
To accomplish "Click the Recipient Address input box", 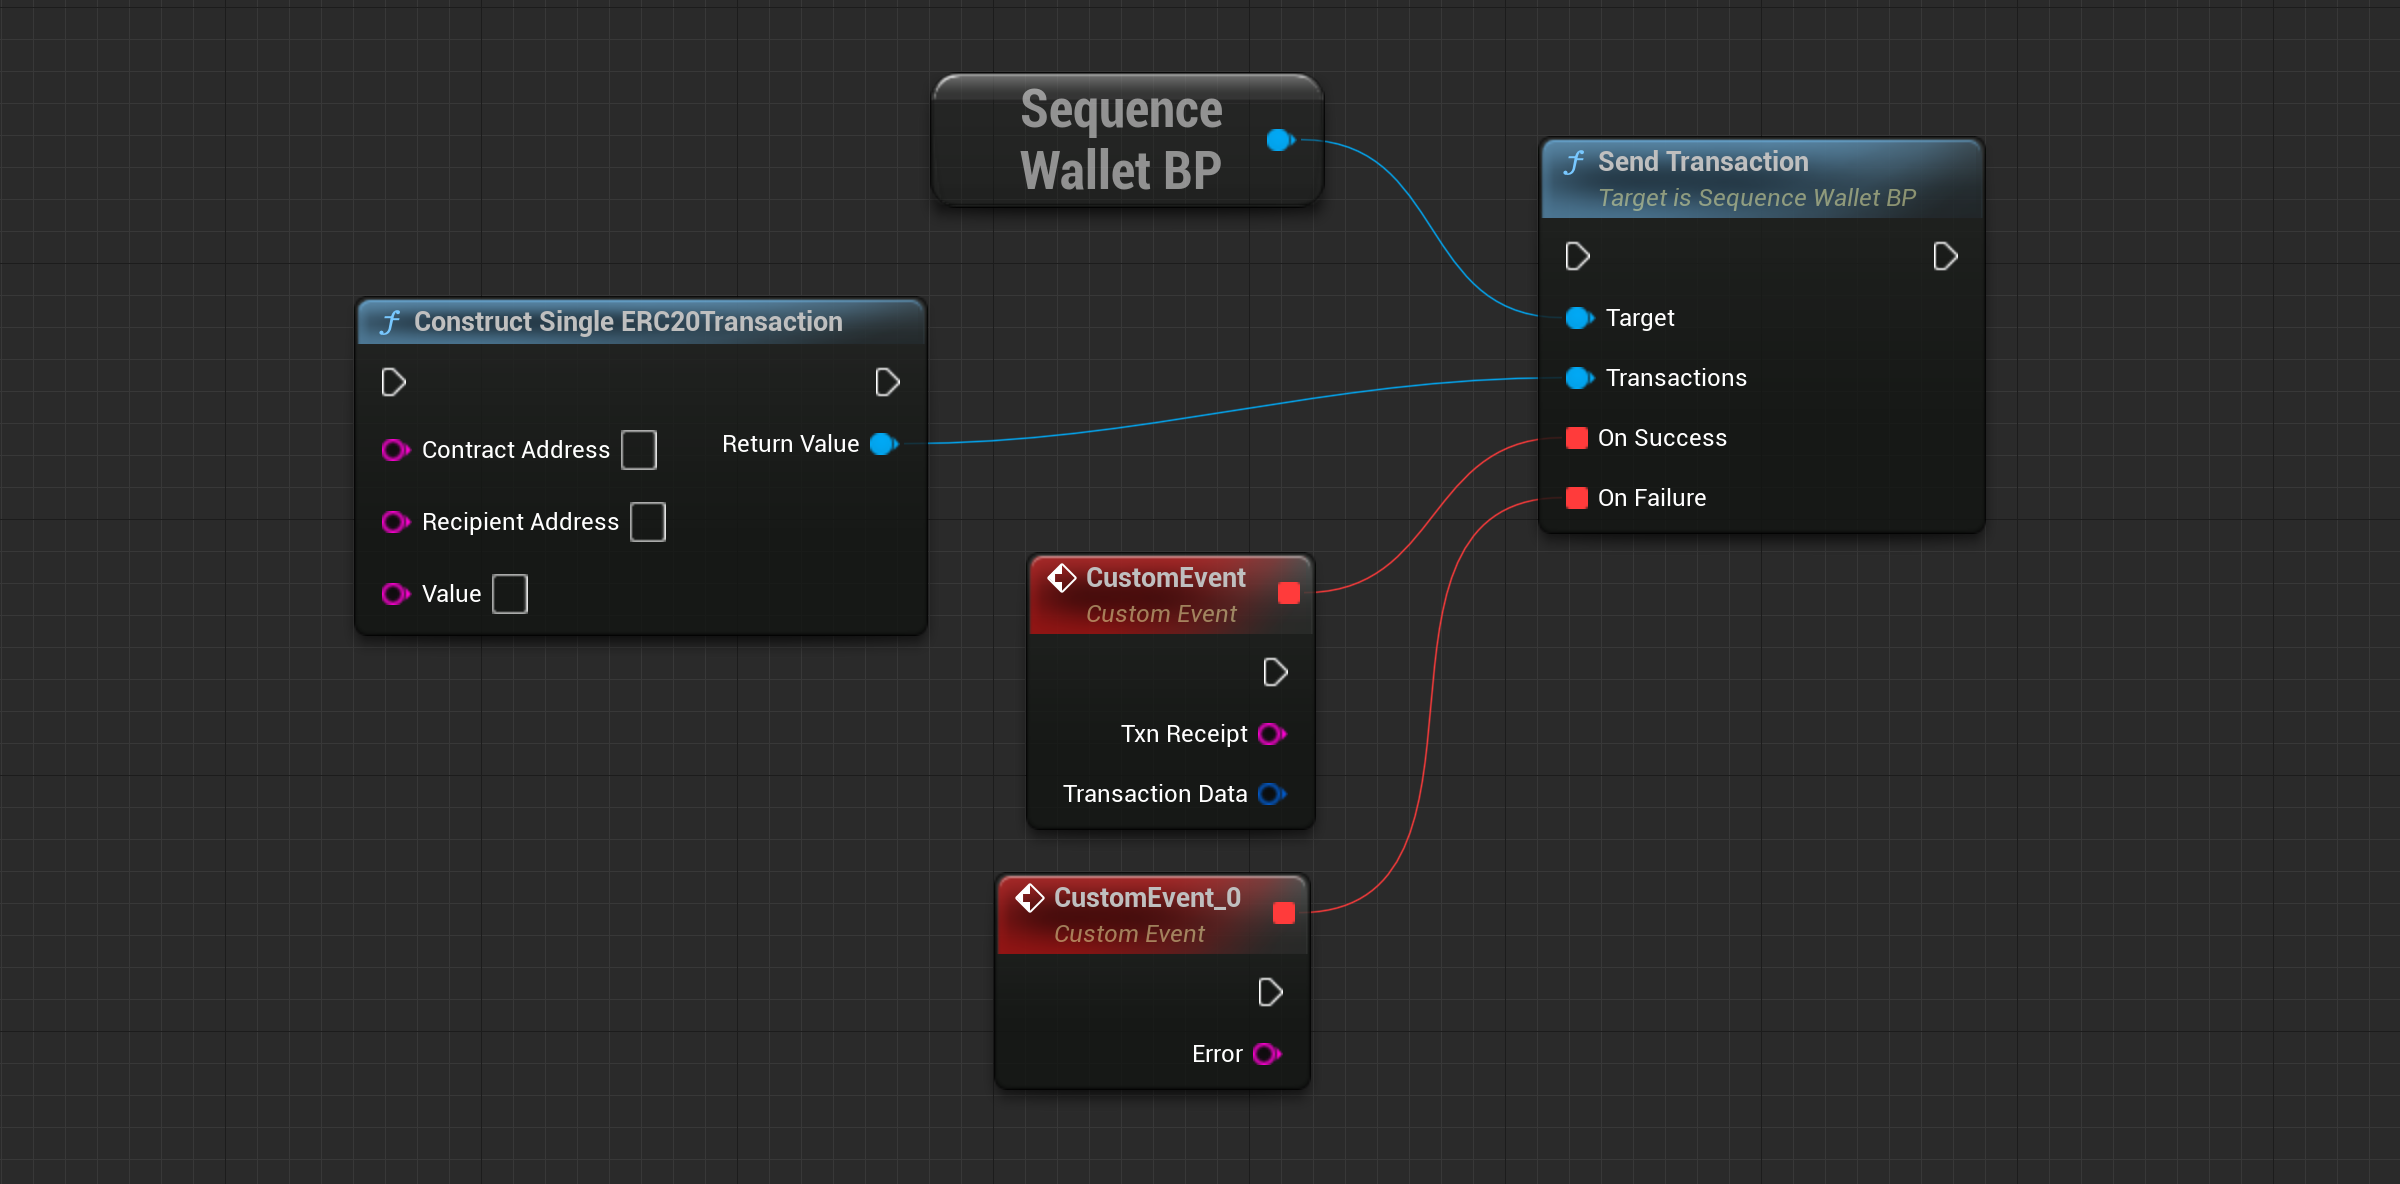I will click(x=648, y=522).
